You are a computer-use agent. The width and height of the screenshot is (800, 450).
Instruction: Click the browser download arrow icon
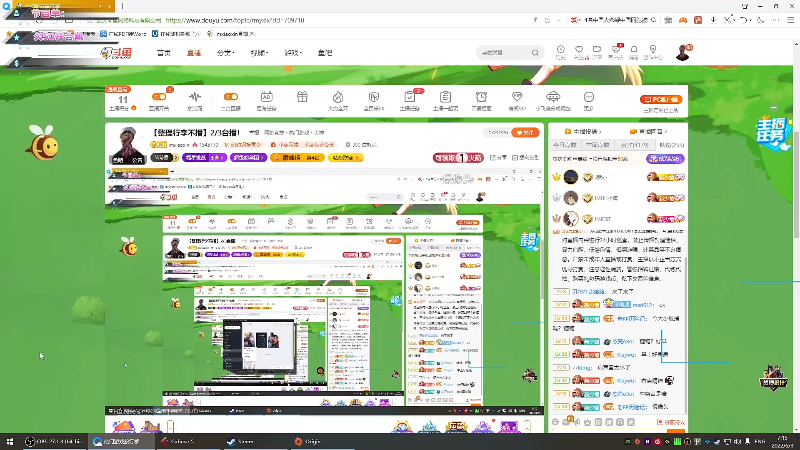(713, 20)
